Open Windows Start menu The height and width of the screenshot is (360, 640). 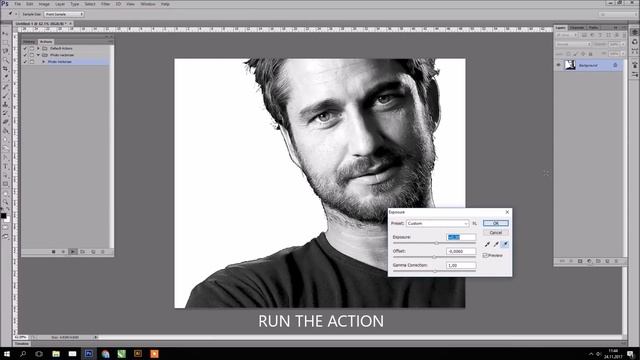(x=7, y=353)
